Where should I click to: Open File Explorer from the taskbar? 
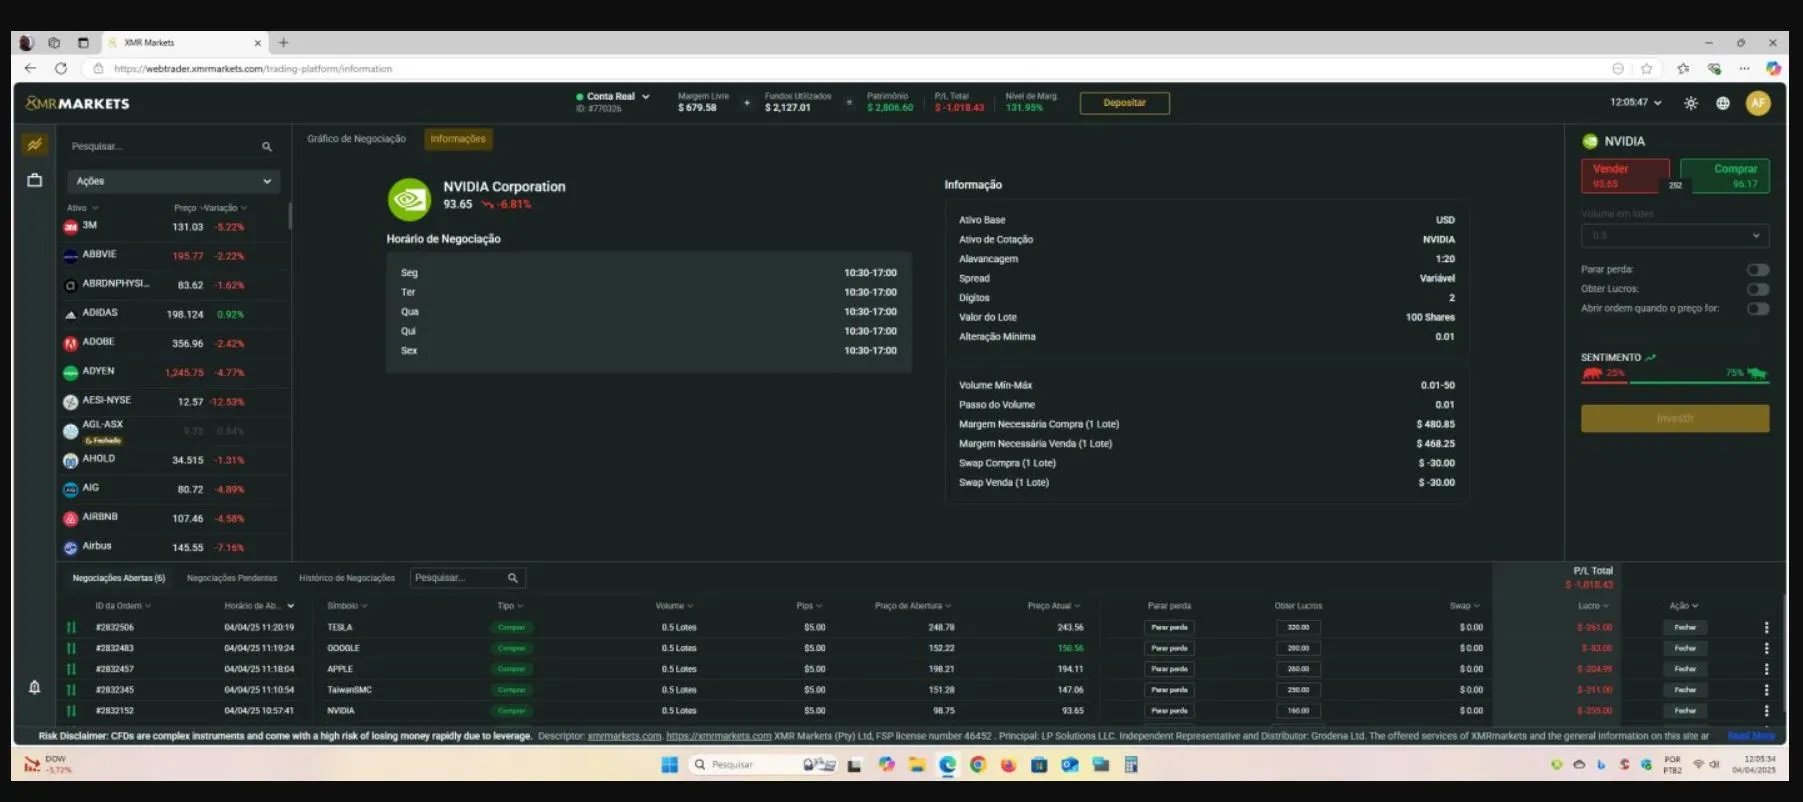pyautogui.click(x=916, y=765)
